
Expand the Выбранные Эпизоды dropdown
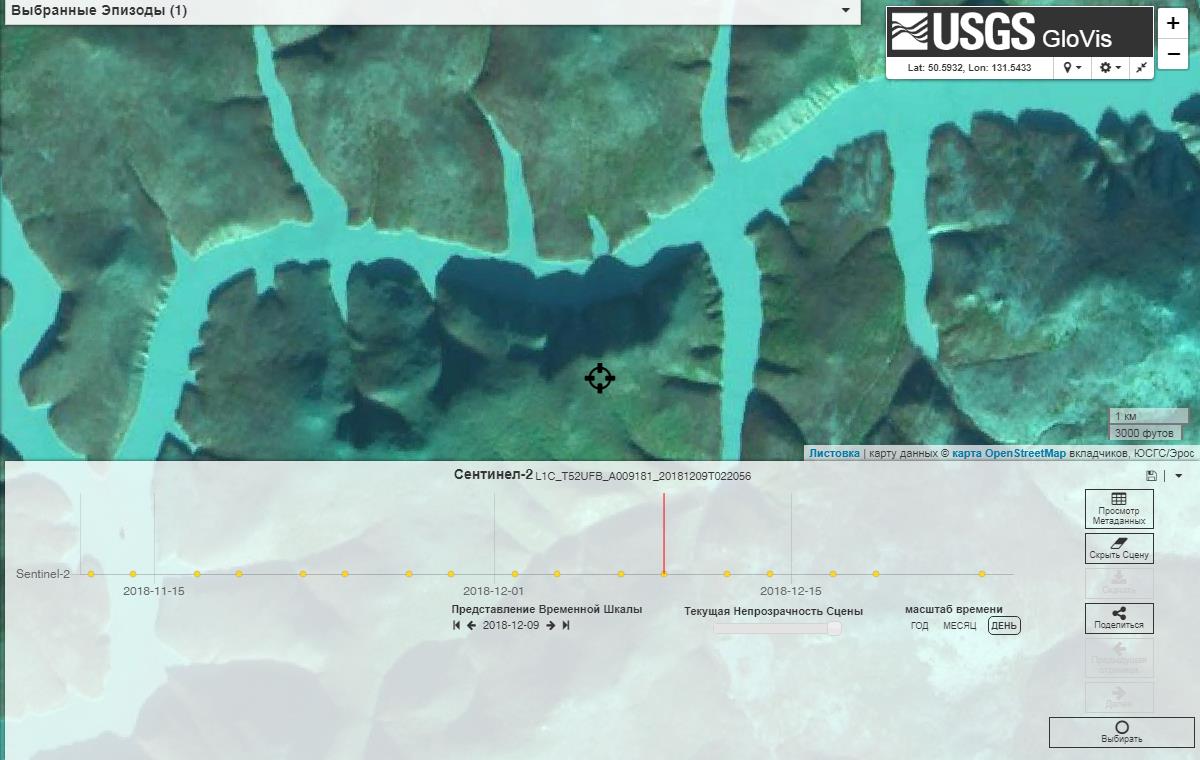[x=846, y=11]
